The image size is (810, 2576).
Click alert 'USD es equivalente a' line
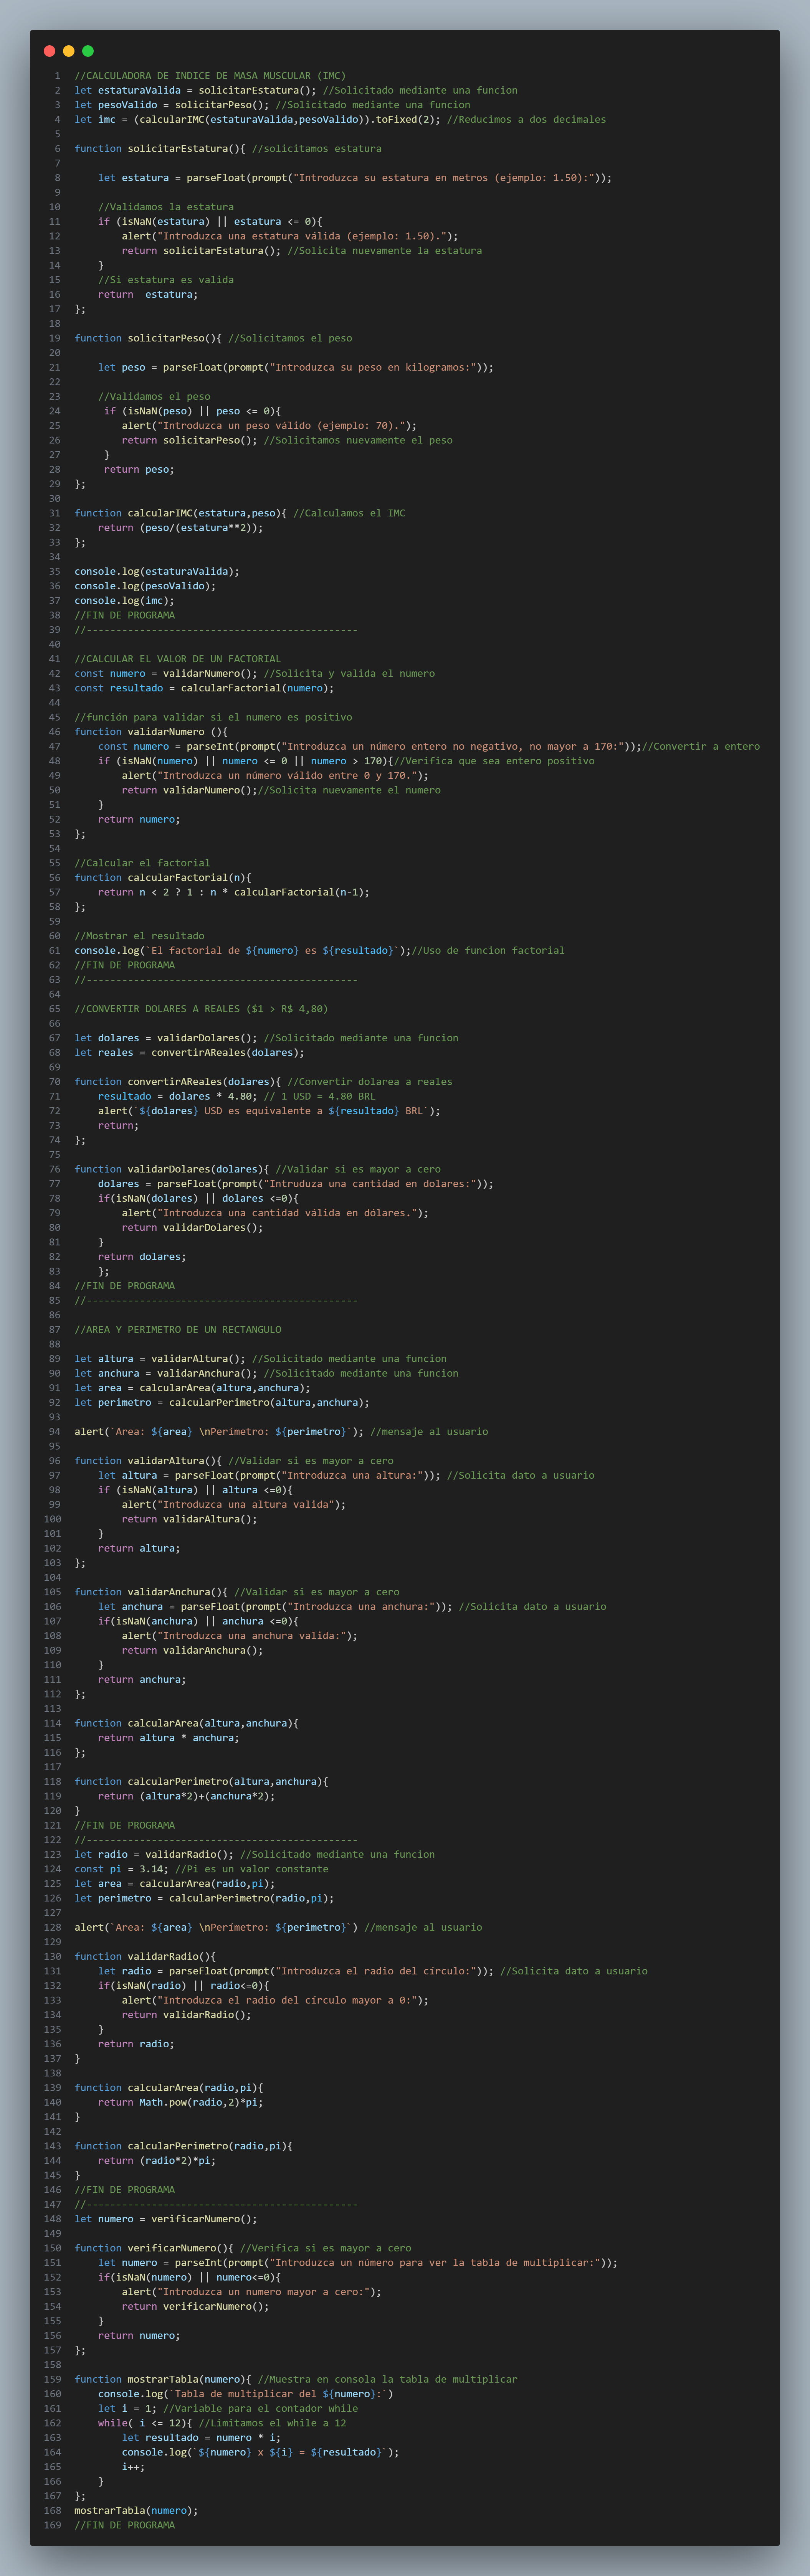pos(269,1111)
